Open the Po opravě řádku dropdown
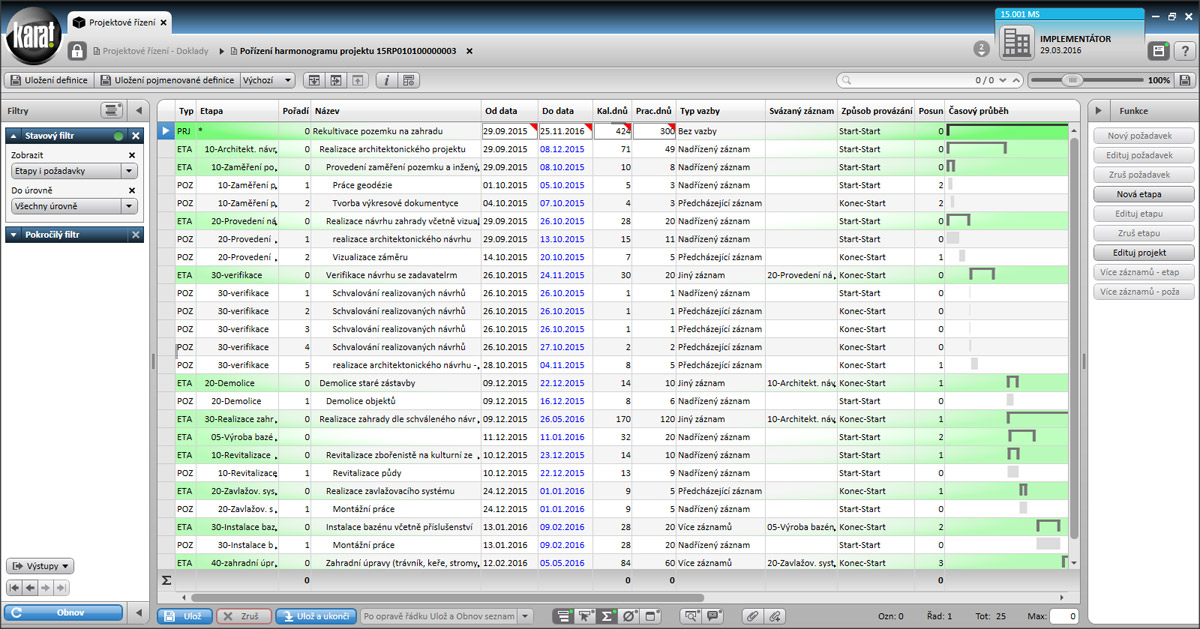1200x629 pixels. (x=446, y=616)
